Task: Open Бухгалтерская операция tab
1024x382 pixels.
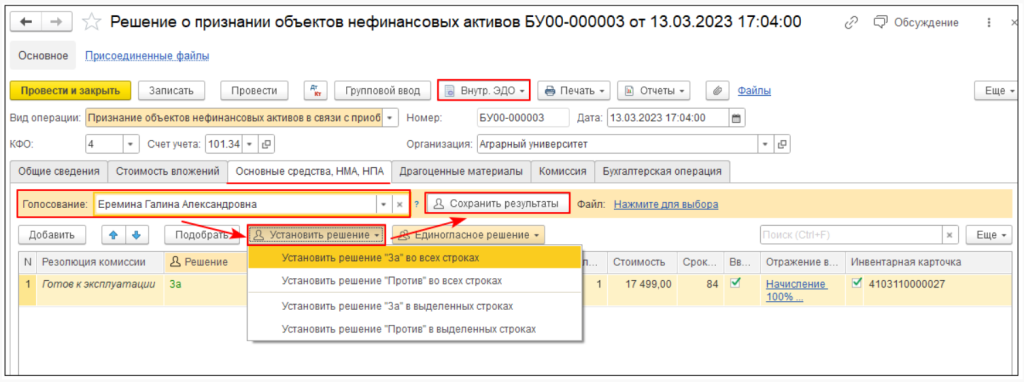Action: click(x=662, y=172)
